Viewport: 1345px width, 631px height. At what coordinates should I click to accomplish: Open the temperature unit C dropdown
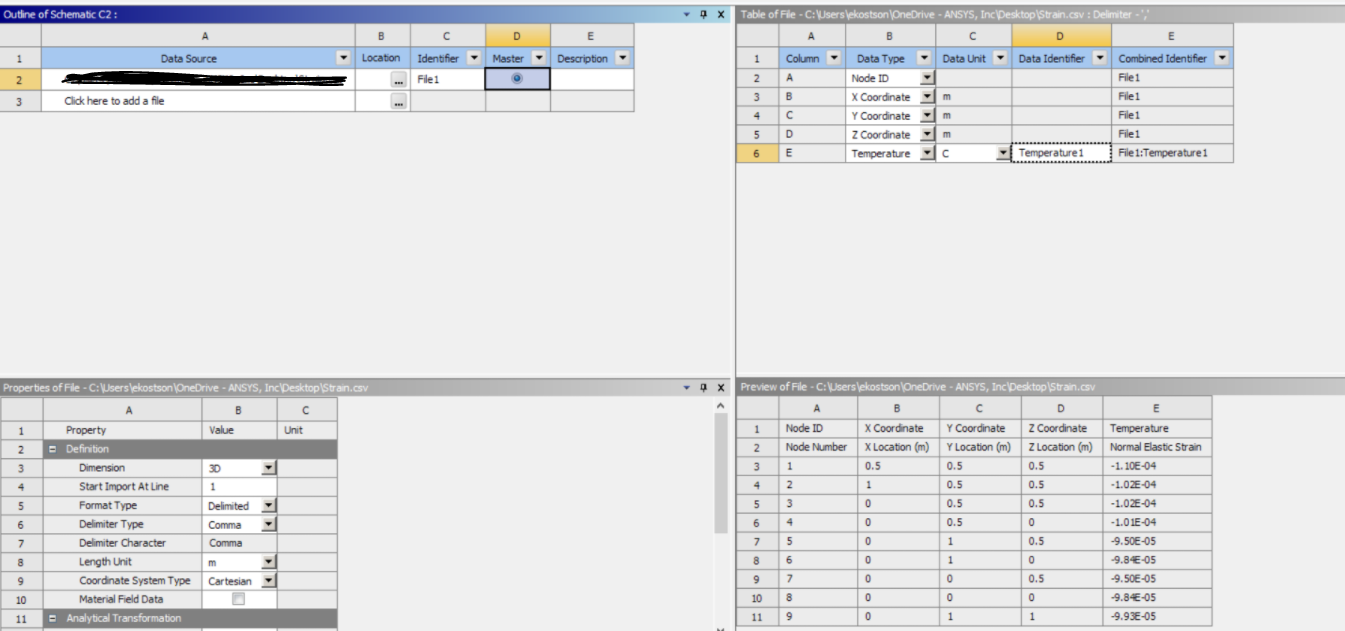(x=1002, y=154)
